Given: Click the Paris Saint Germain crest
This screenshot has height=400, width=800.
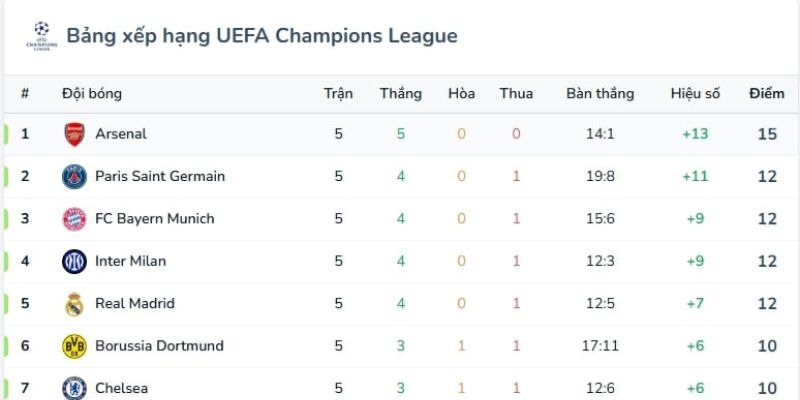Looking at the screenshot, I should click(x=75, y=177).
